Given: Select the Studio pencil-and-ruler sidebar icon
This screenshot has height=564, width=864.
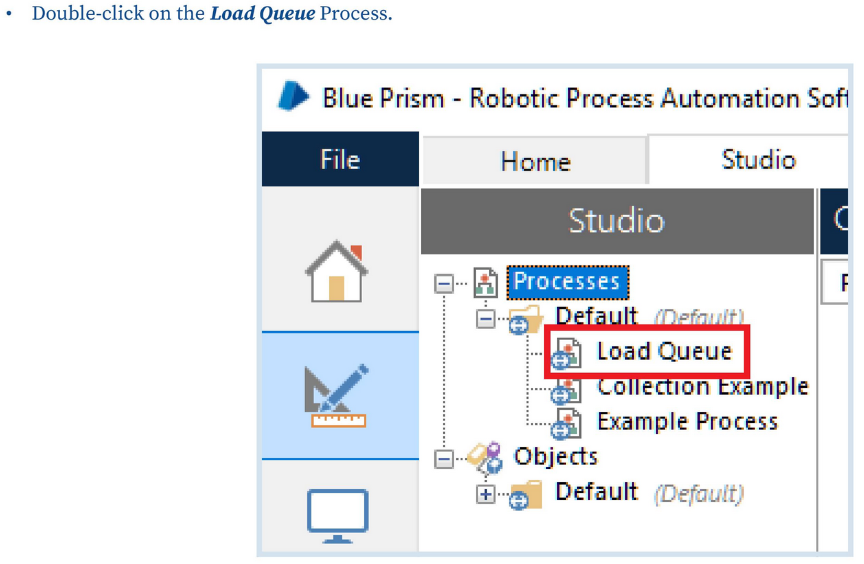Looking at the screenshot, I should click(337, 396).
